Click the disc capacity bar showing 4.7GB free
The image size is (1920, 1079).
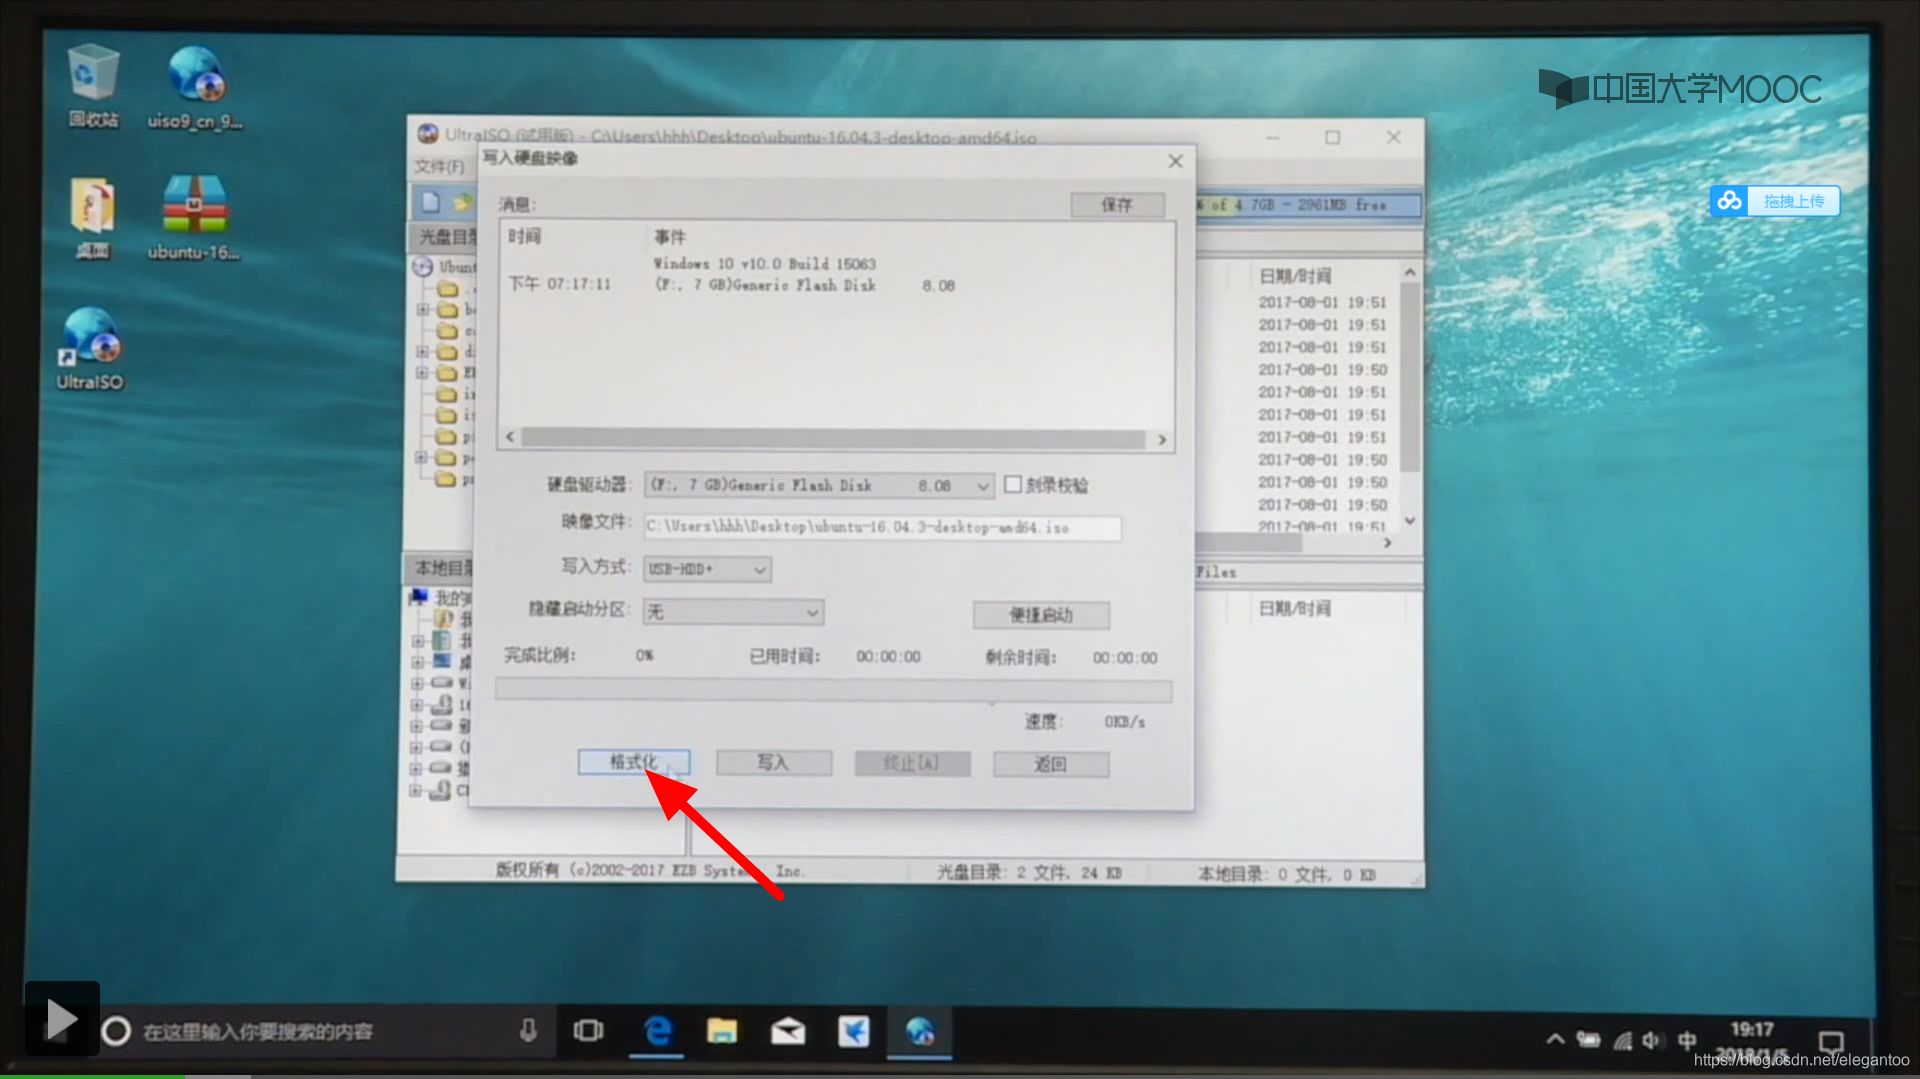[x=1307, y=204]
